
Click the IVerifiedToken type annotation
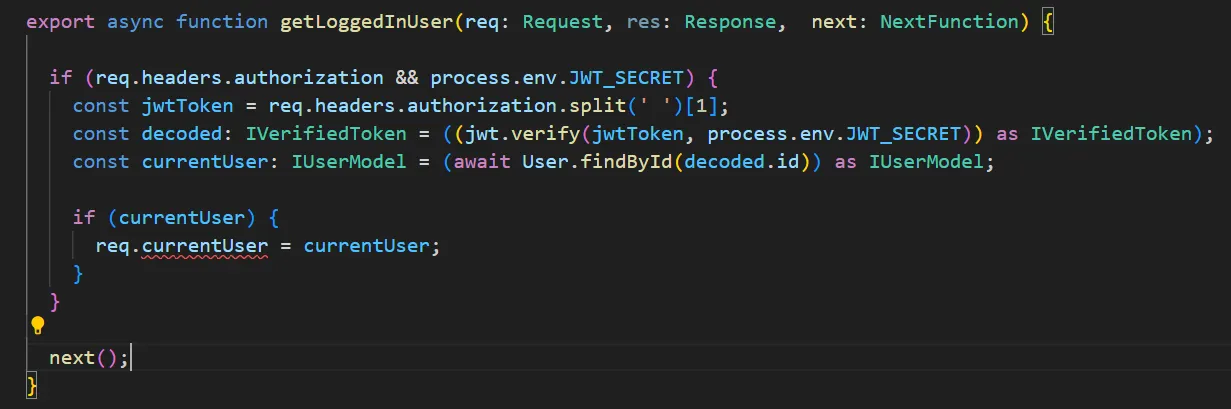tap(326, 133)
